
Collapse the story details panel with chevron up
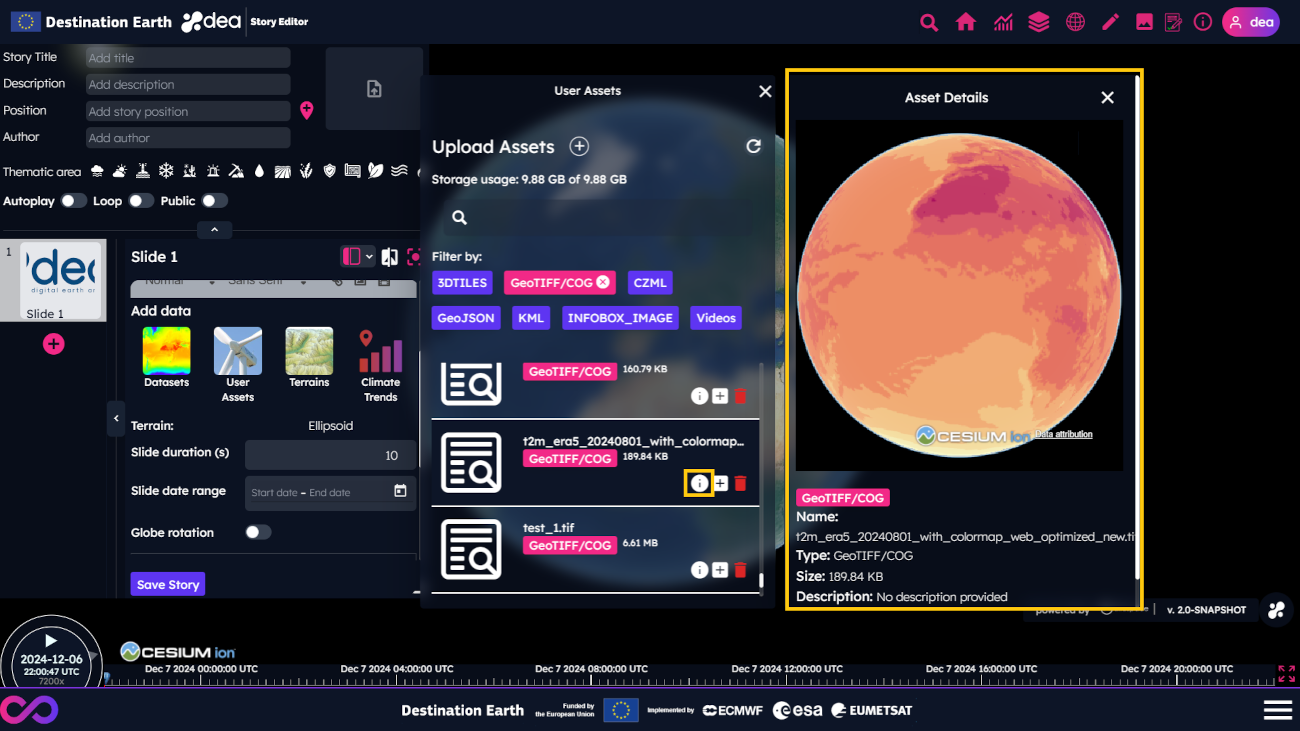click(x=214, y=230)
